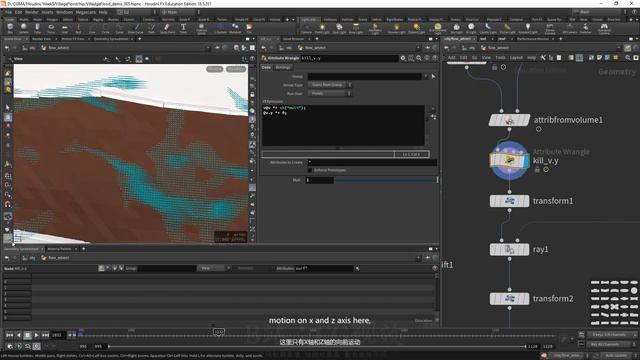The height and width of the screenshot is (360, 640).
Task: Open the desktop Main selector dropdown
Action: pos(178,12)
